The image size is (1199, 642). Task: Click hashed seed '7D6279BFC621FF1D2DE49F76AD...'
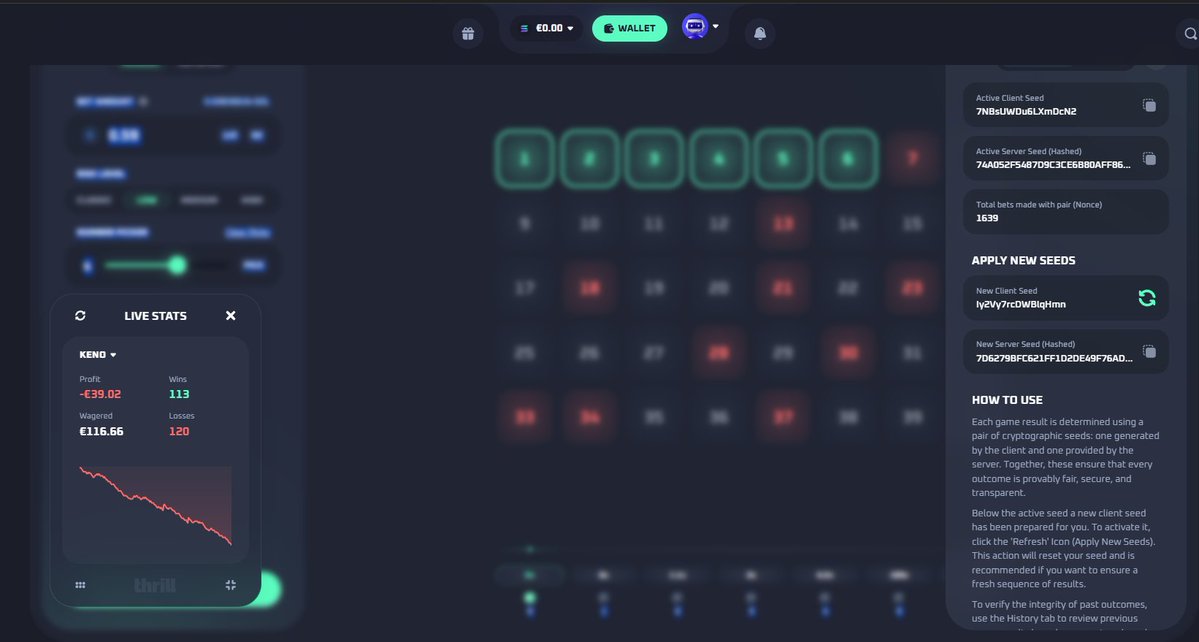pos(1054,358)
